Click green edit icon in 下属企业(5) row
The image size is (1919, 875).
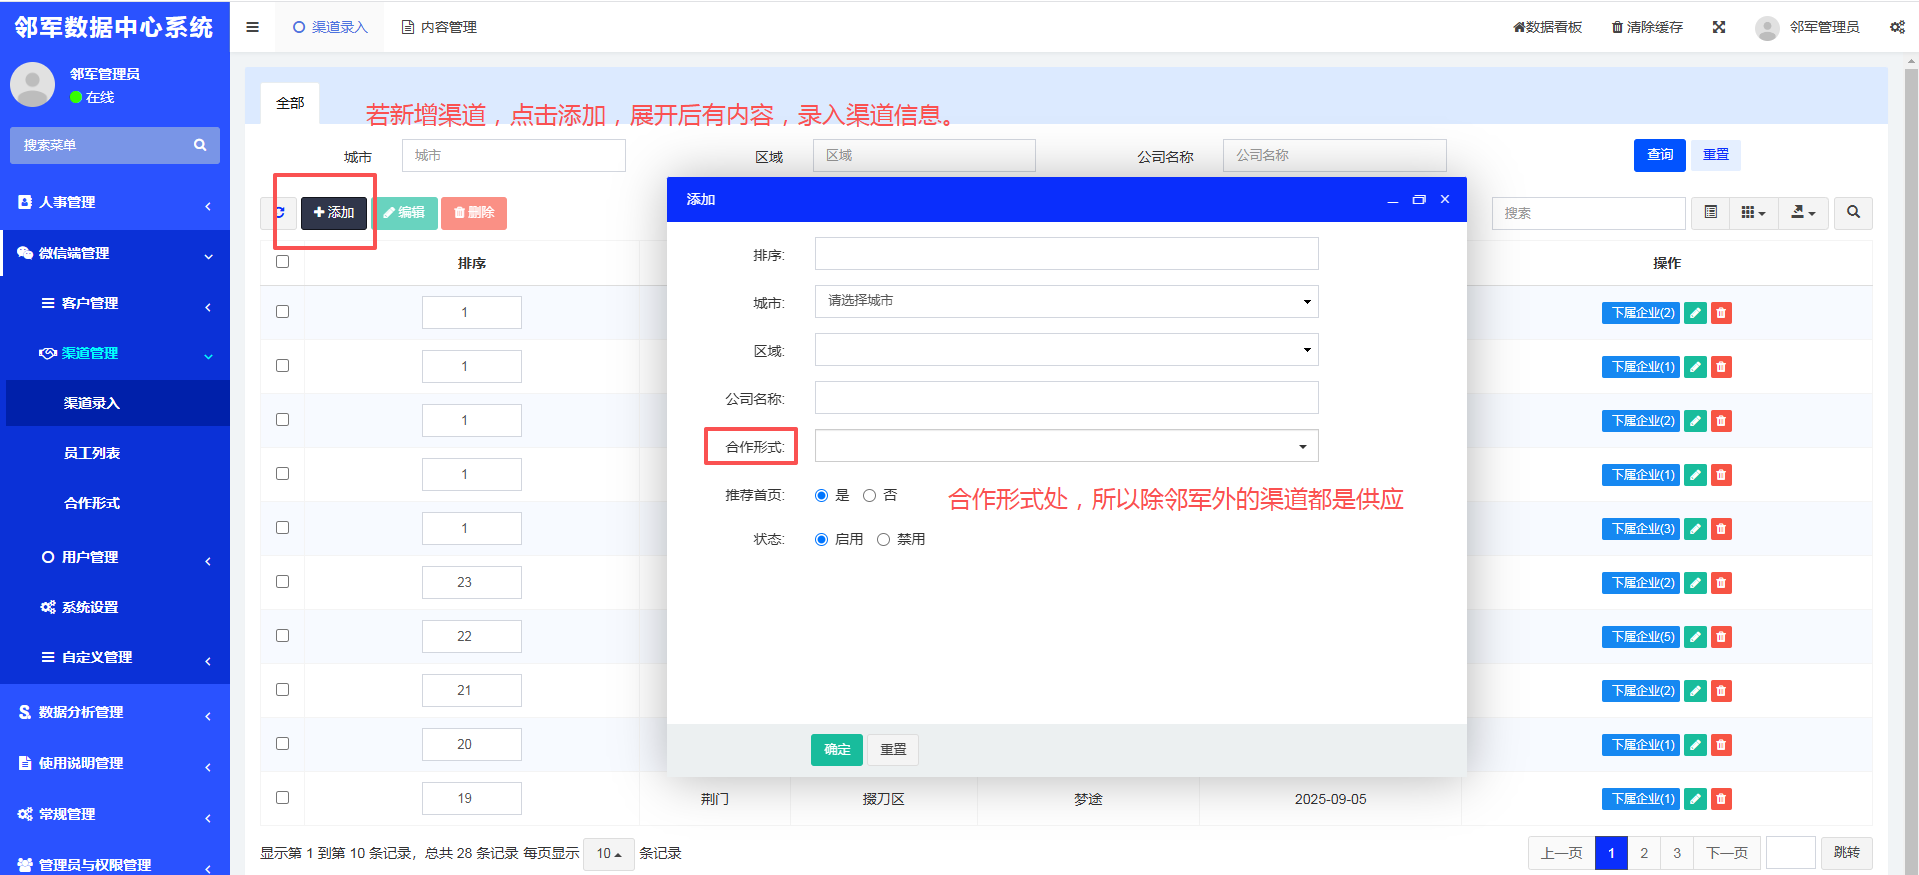click(1695, 637)
